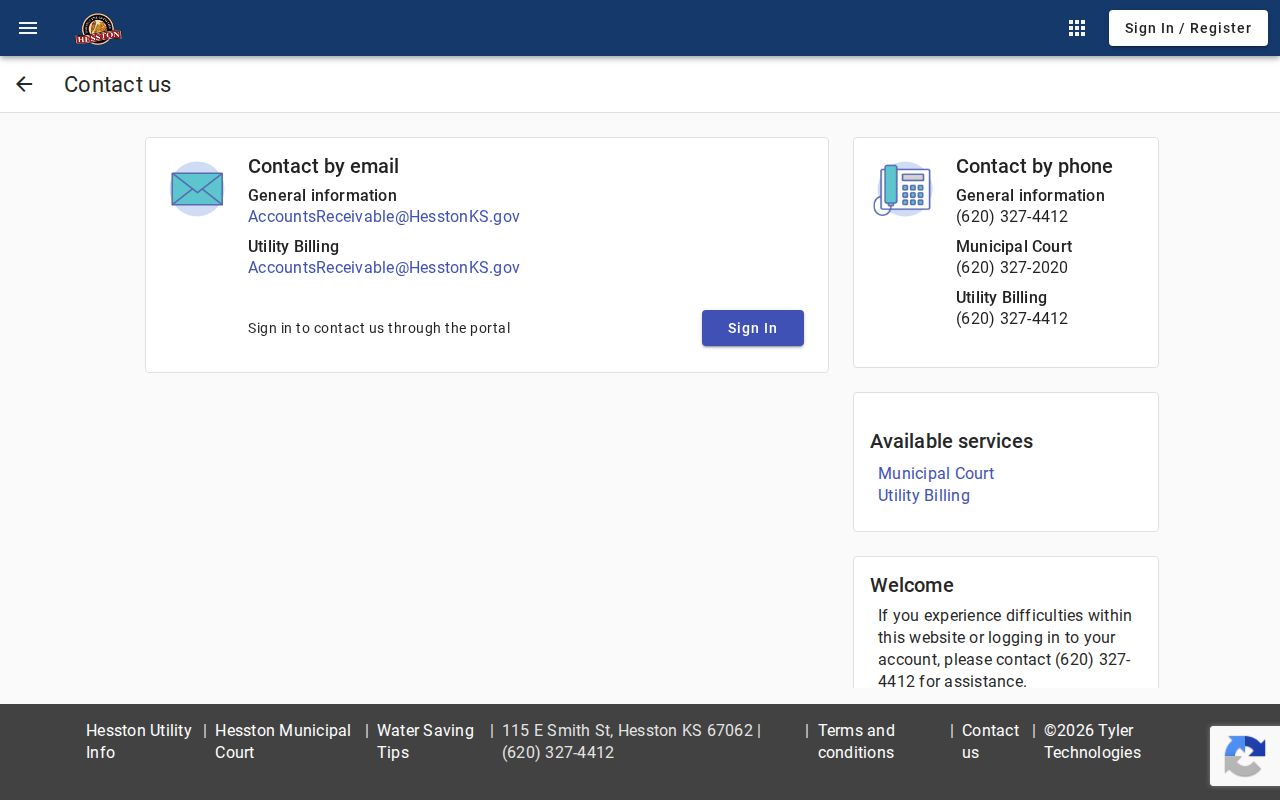Click the General information phone number
The image size is (1280, 800).
pos(1012,216)
